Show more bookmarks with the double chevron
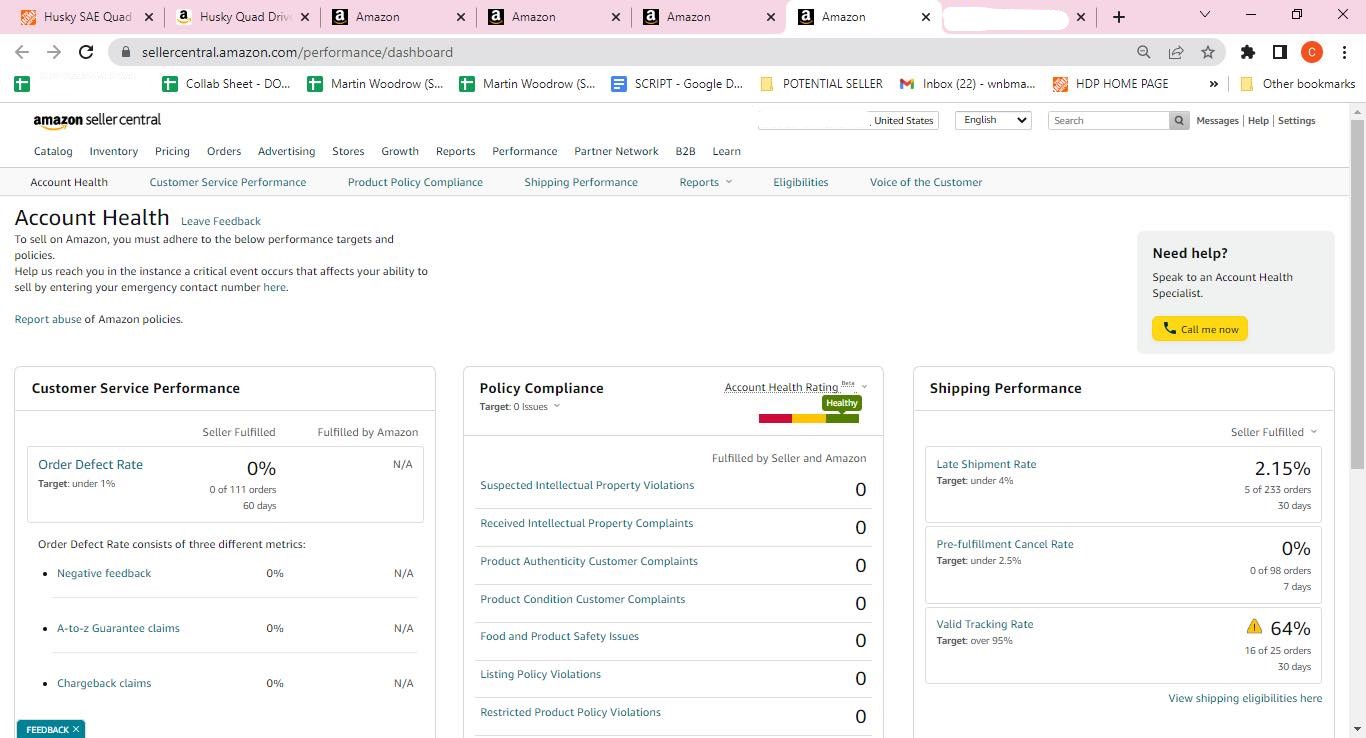The width and height of the screenshot is (1366, 738). (x=1213, y=84)
